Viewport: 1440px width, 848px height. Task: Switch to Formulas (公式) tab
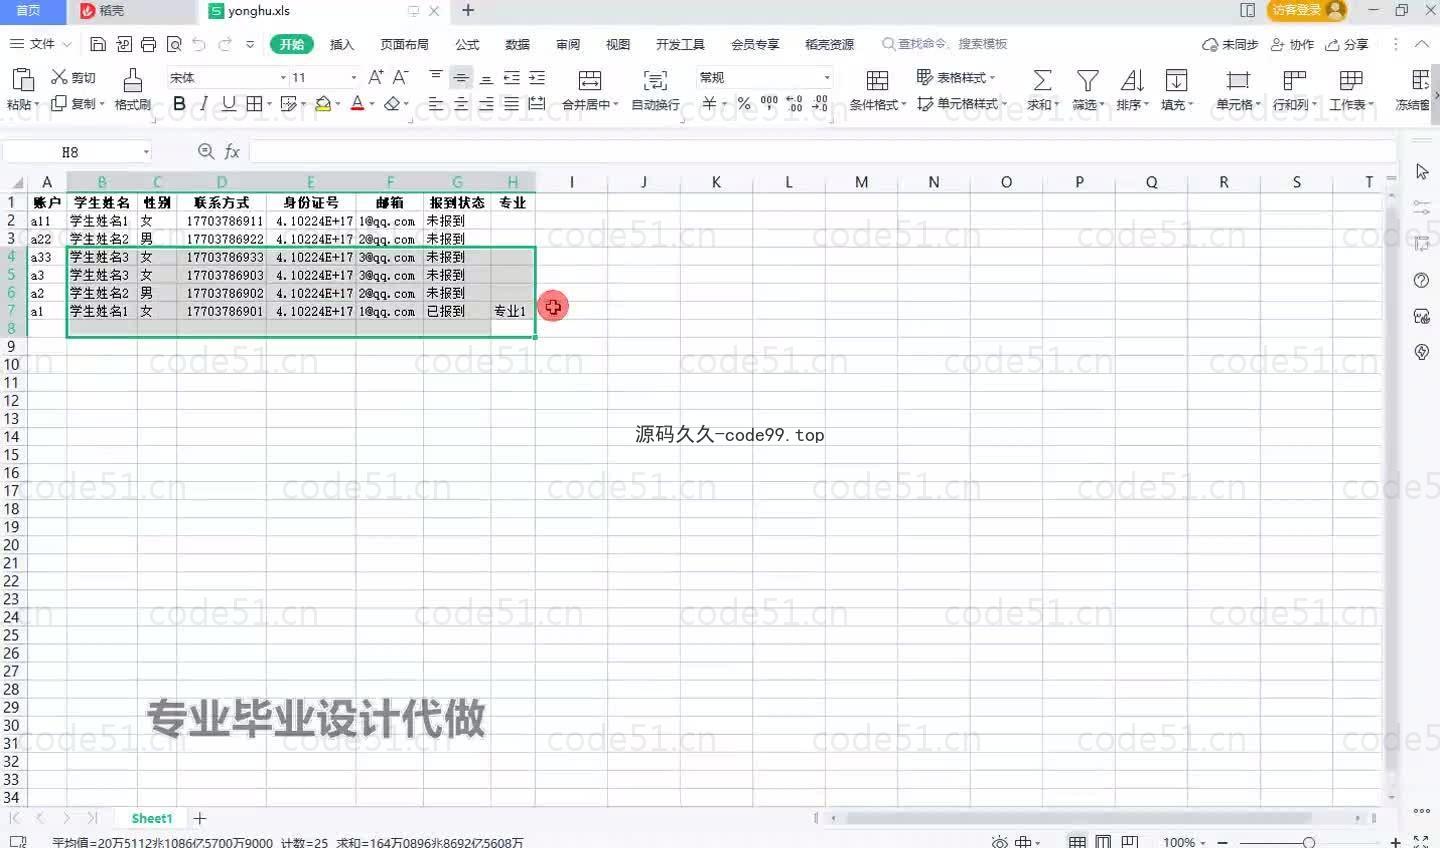(x=467, y=44)
